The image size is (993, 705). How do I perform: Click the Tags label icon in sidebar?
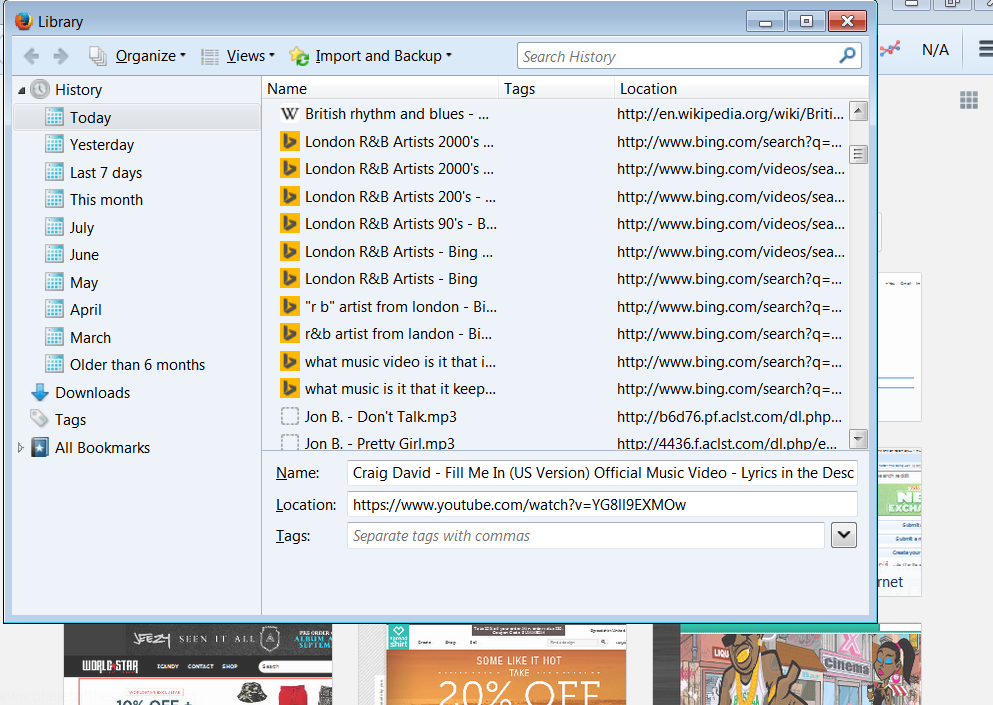(x=39, y=419)
